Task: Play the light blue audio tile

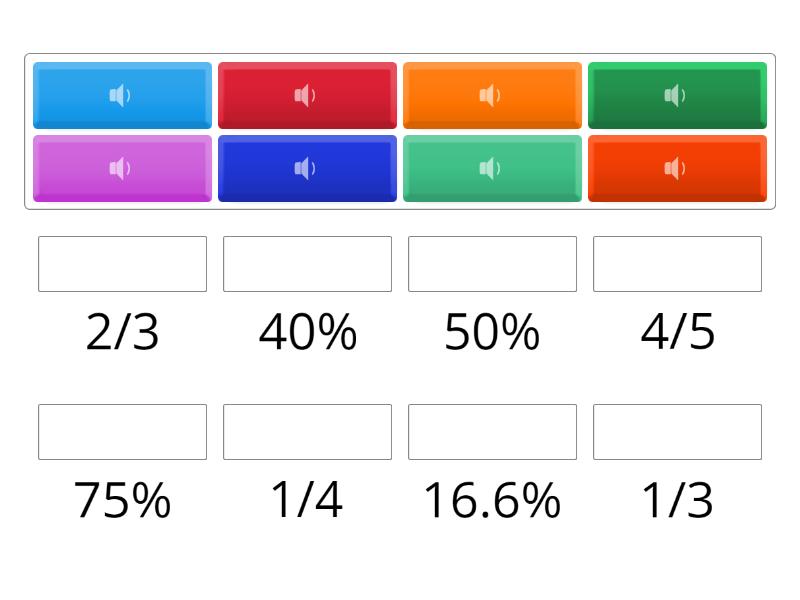Action: [121, 96]
